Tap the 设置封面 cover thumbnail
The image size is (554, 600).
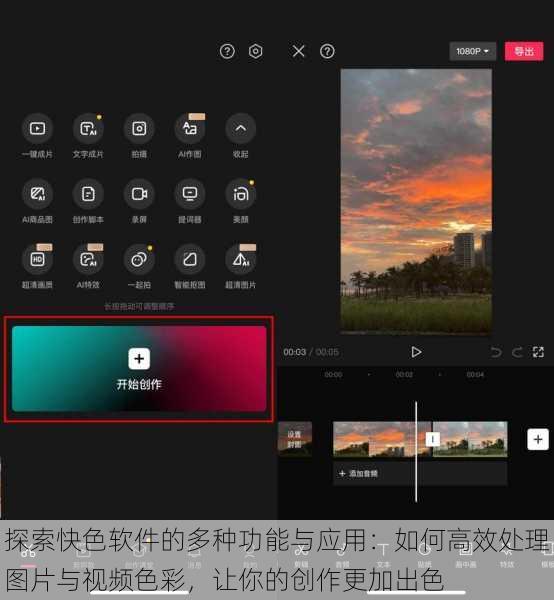pyautogui.click(x=295, y=439)
